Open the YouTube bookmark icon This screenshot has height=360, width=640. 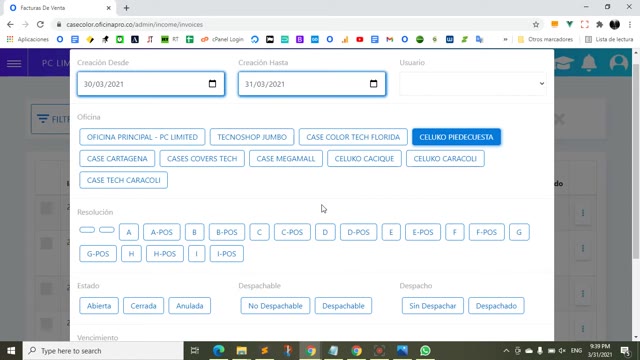(x=360, y=39)
